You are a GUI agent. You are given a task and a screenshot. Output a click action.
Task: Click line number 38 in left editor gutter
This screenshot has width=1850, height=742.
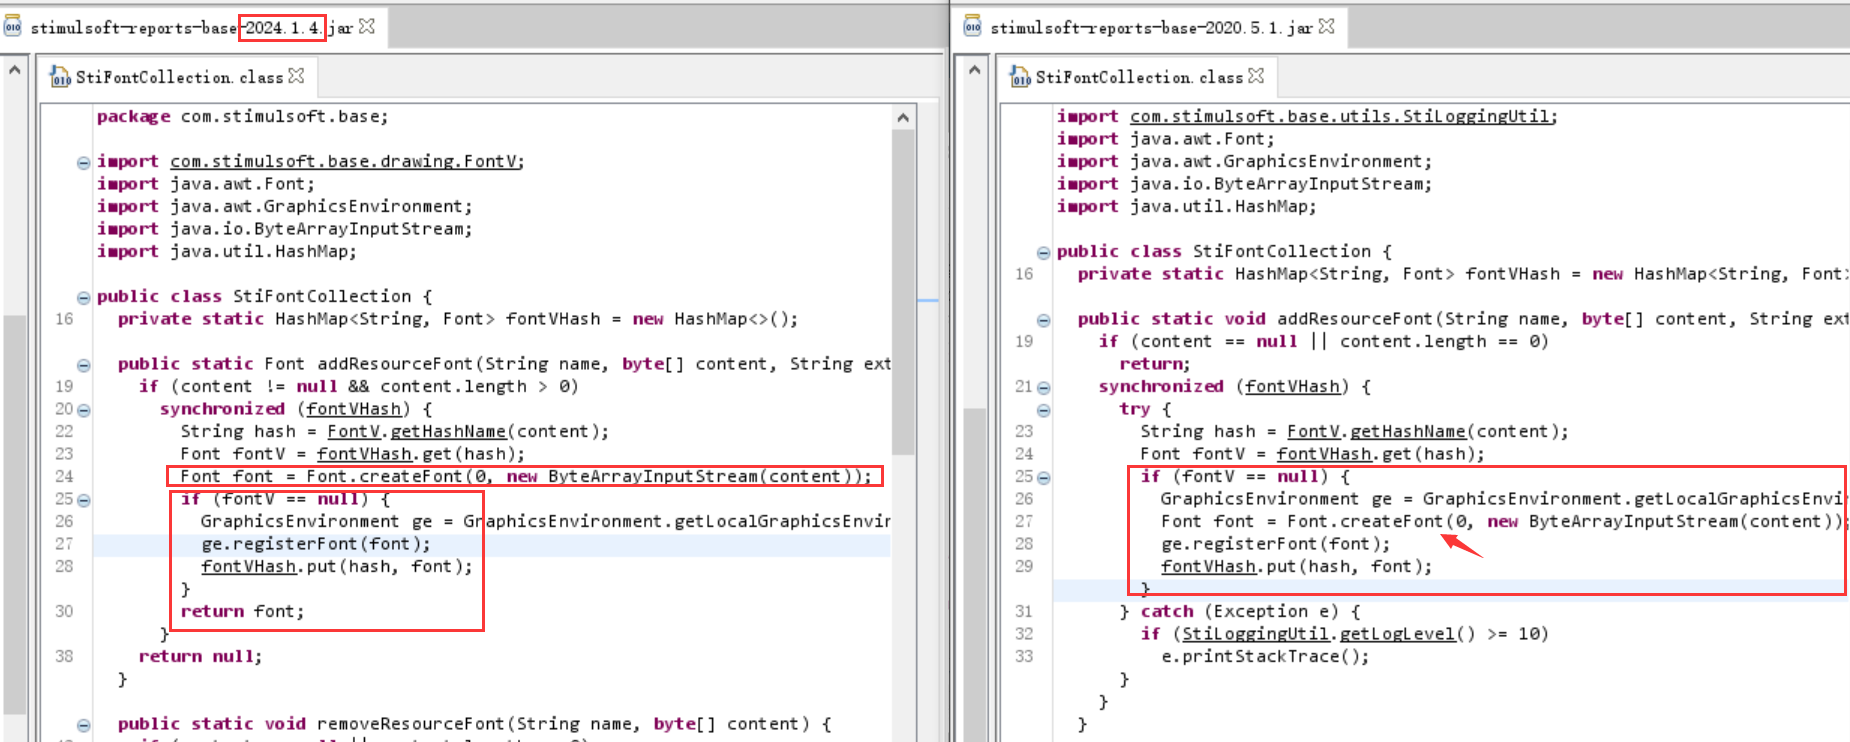(64, 656)
